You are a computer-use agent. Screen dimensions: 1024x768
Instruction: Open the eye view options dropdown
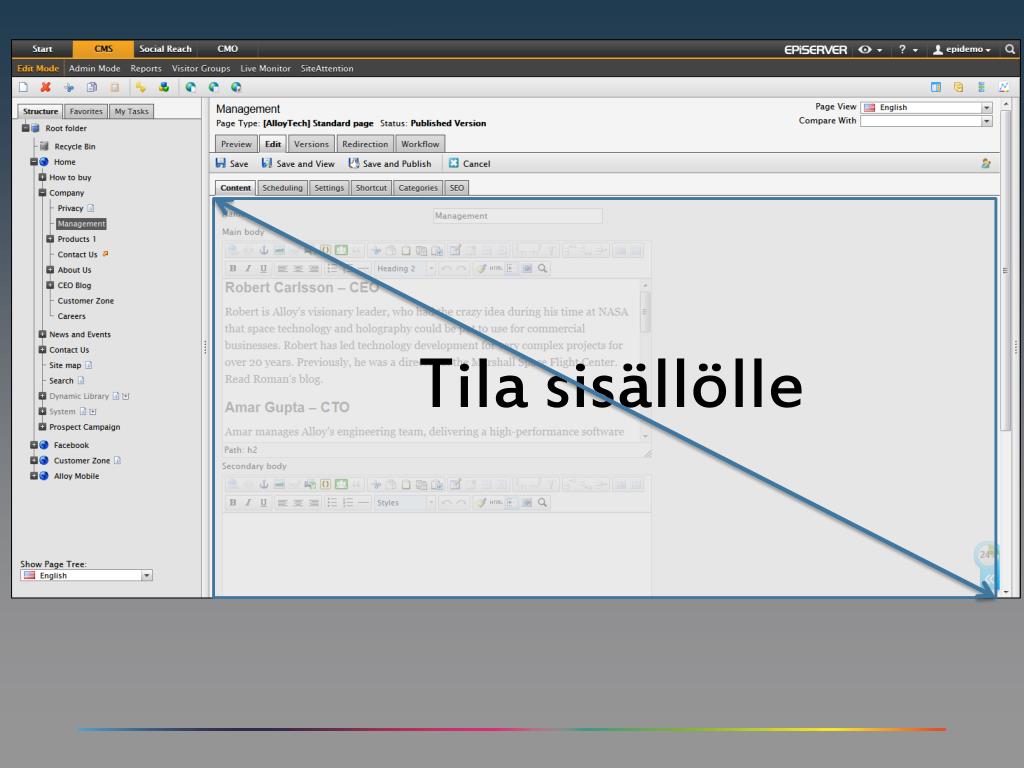870,50
